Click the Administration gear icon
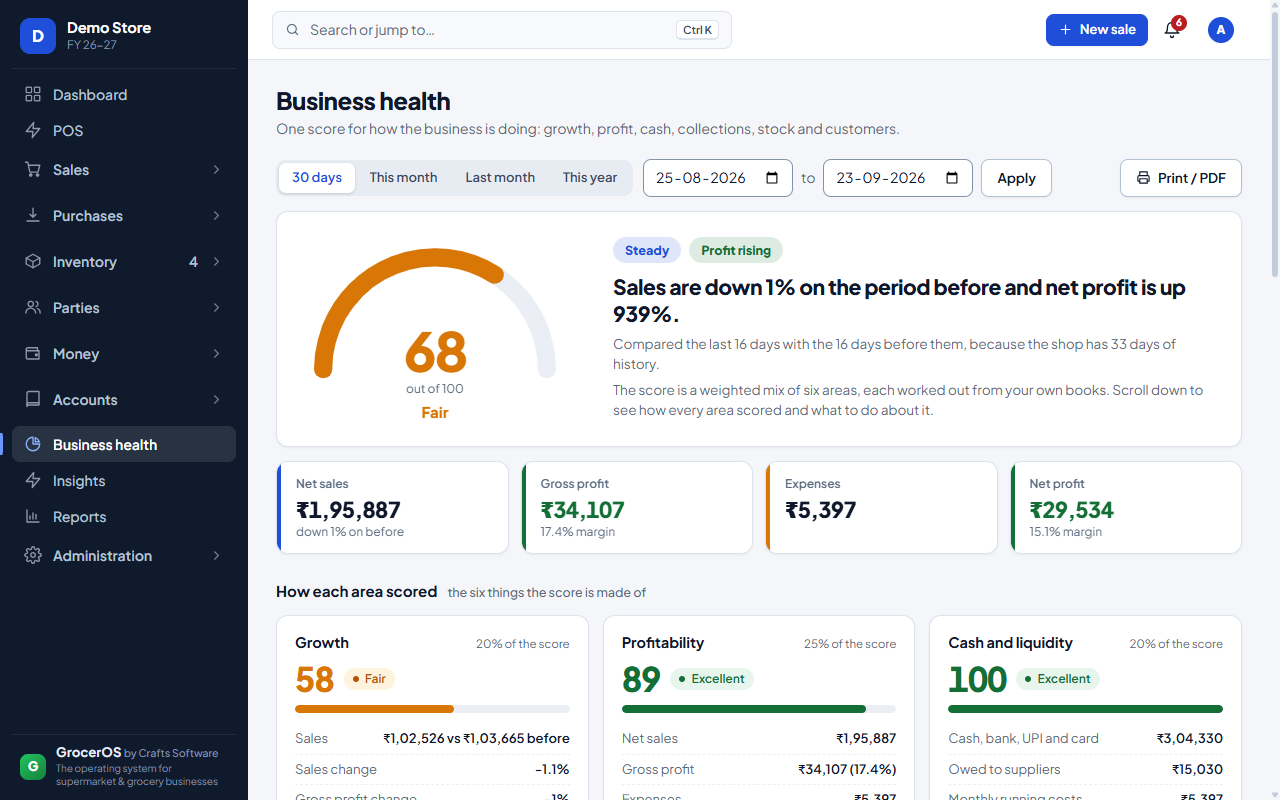Image resolution: width=1280 pixels, height=800 pixels. (33, 556)
